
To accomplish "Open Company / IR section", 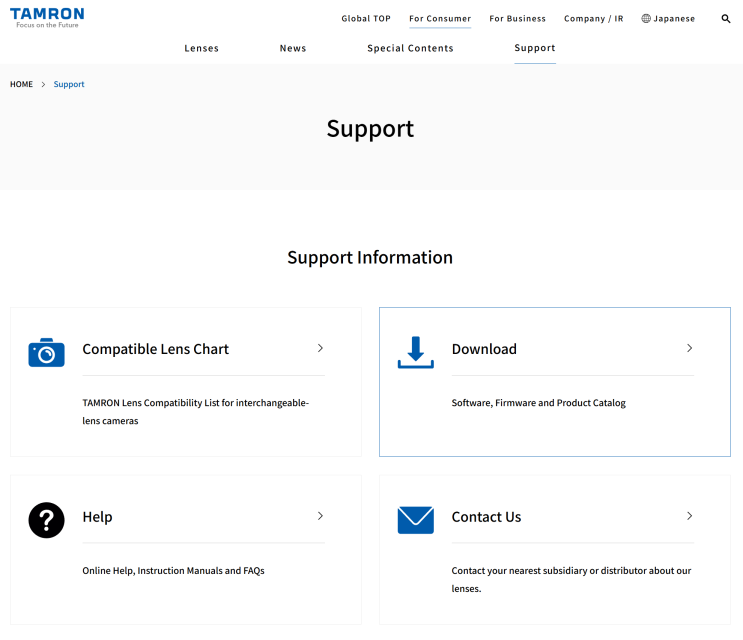I will pyautogui.click(x=593, y=18).
